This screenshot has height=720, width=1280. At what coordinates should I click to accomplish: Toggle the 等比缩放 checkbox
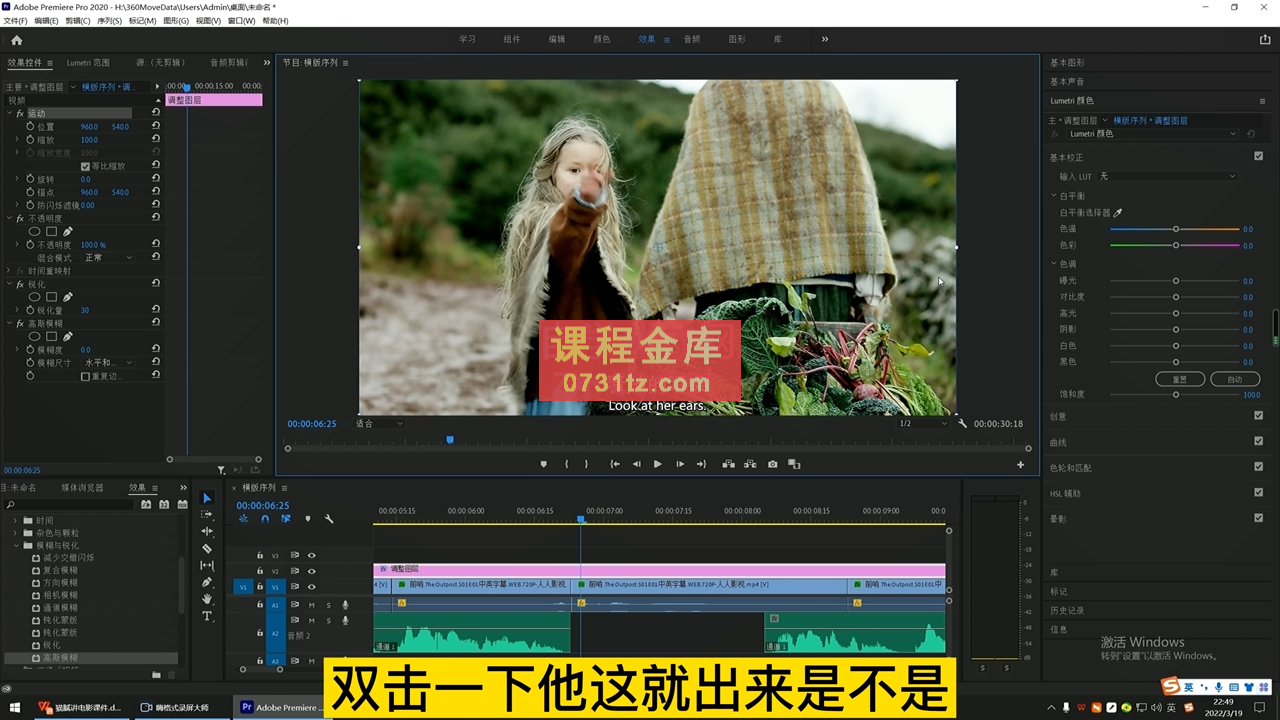[x=85, y=166]
